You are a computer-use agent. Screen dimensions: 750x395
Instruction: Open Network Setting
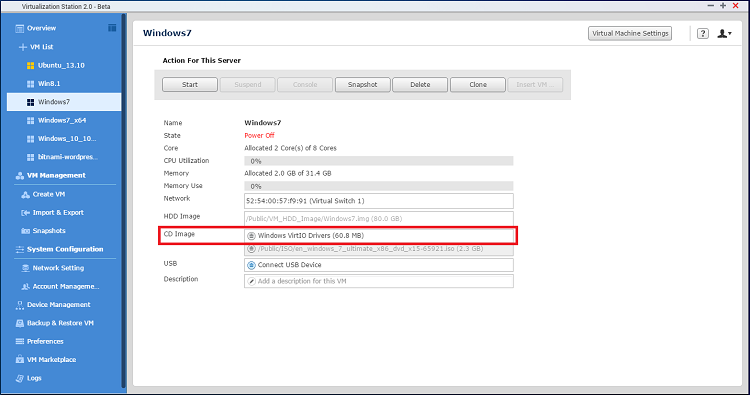pos(58,268)
